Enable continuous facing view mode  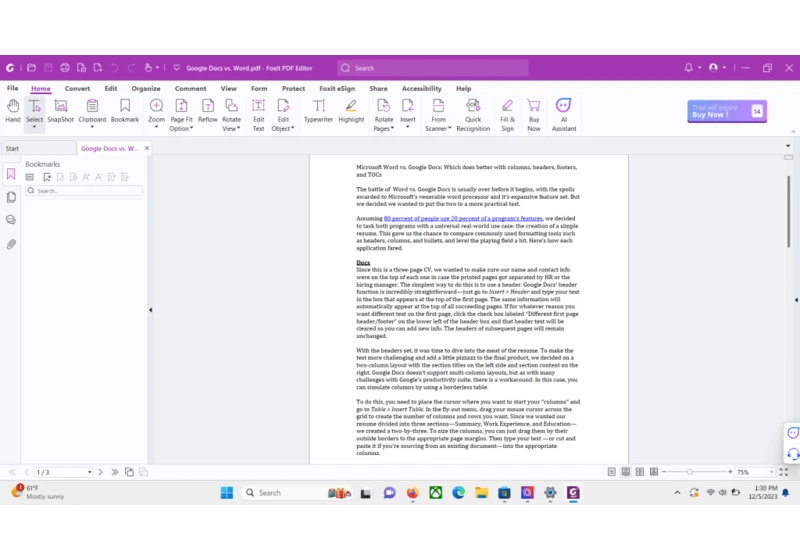click(x=654, y=472)
